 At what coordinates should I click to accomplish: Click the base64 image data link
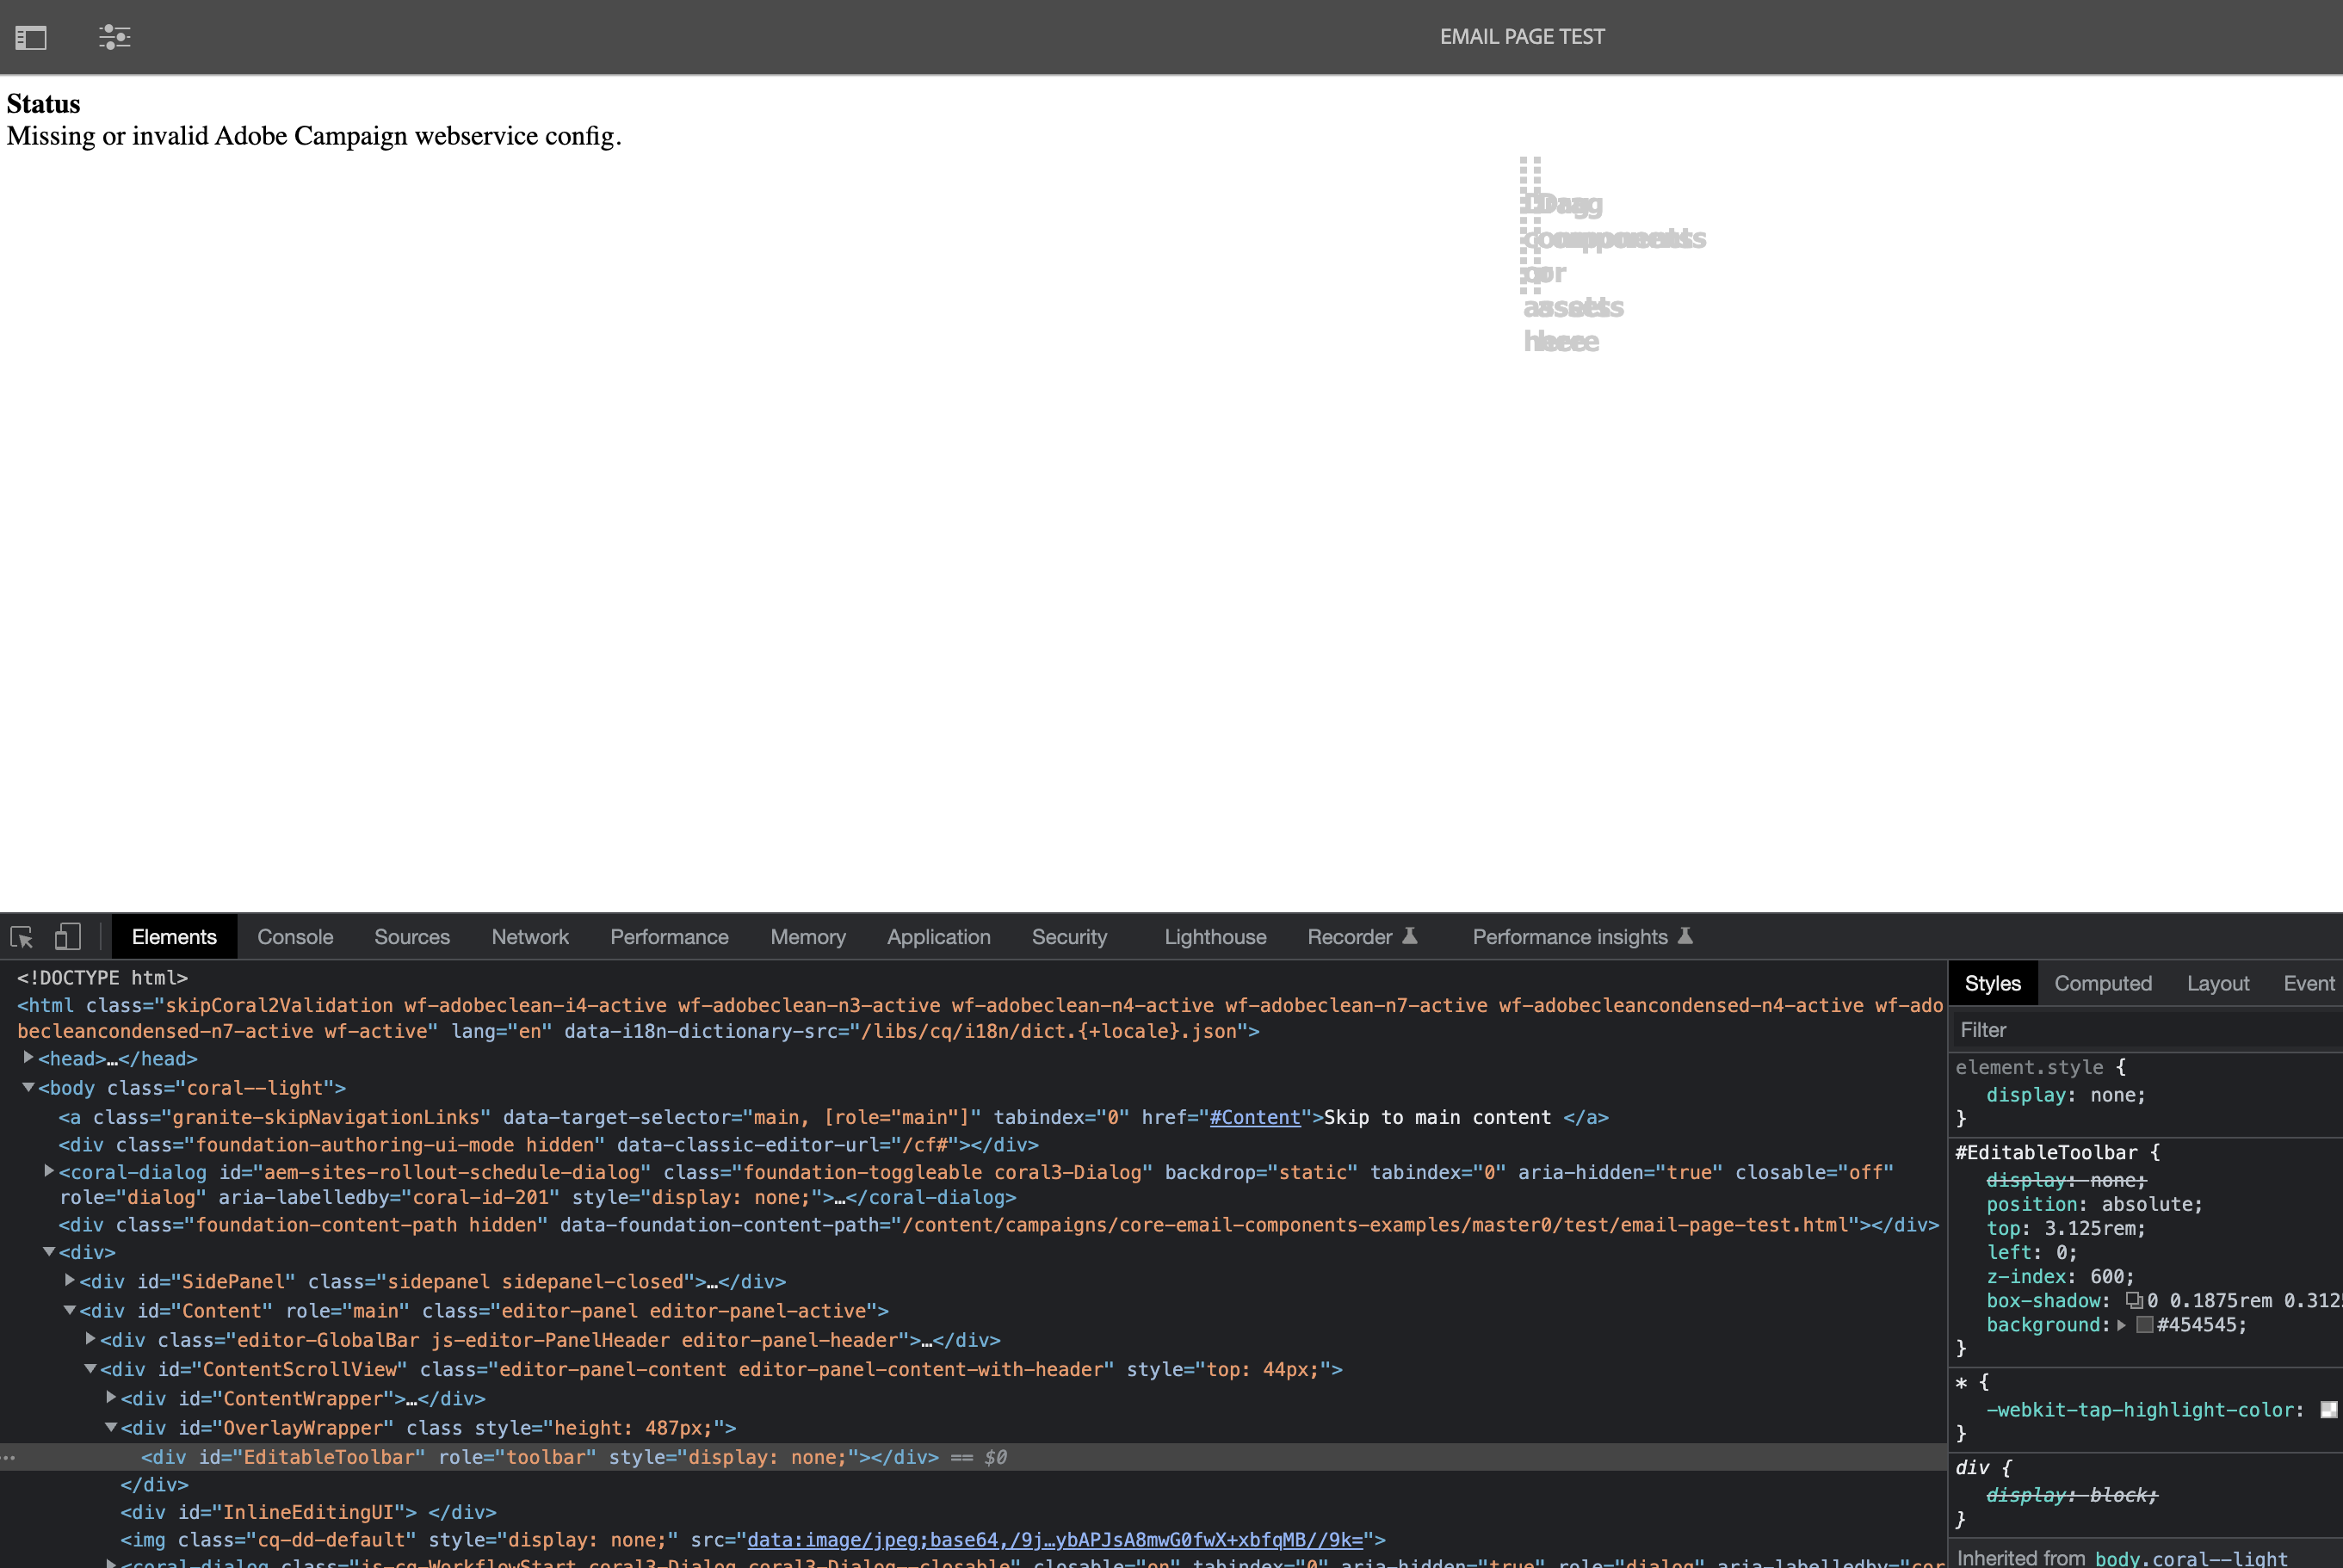tap(1060, 1540)
